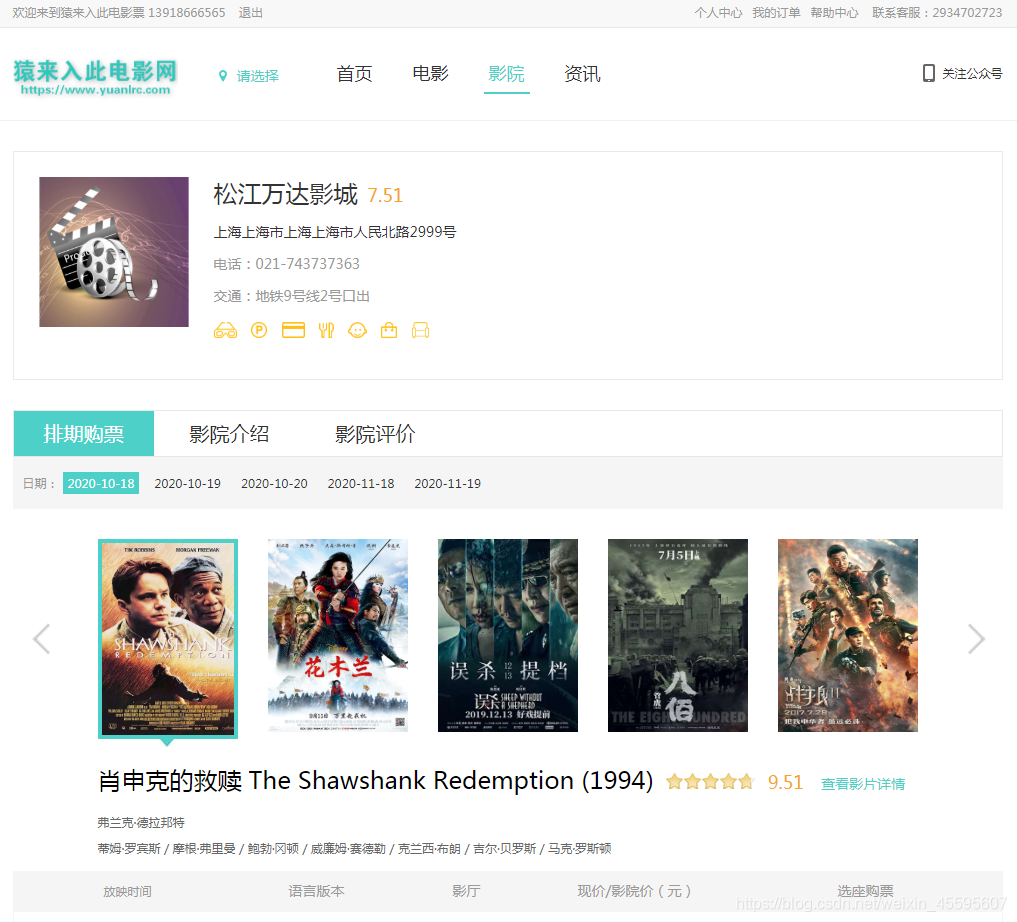Click the location pin icon

[223, 76]
